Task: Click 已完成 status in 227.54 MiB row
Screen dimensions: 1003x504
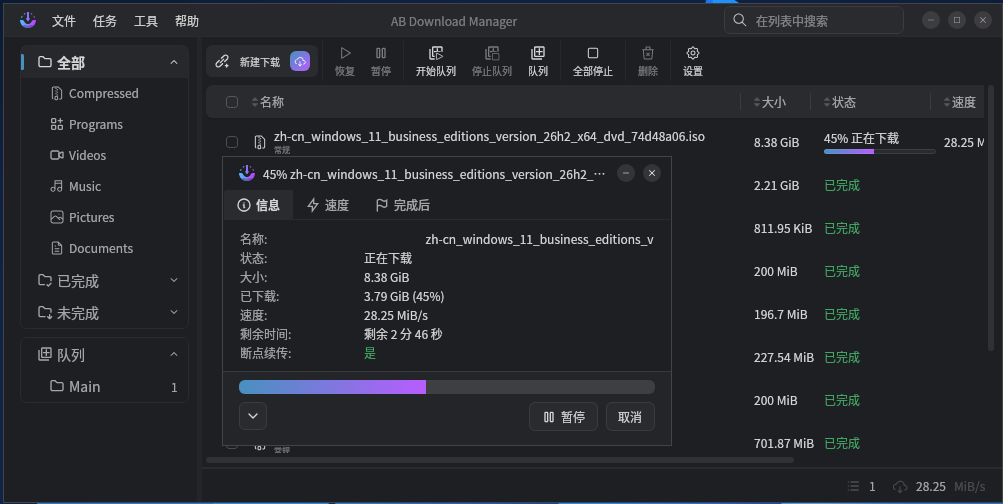Action: click(842, 358)
